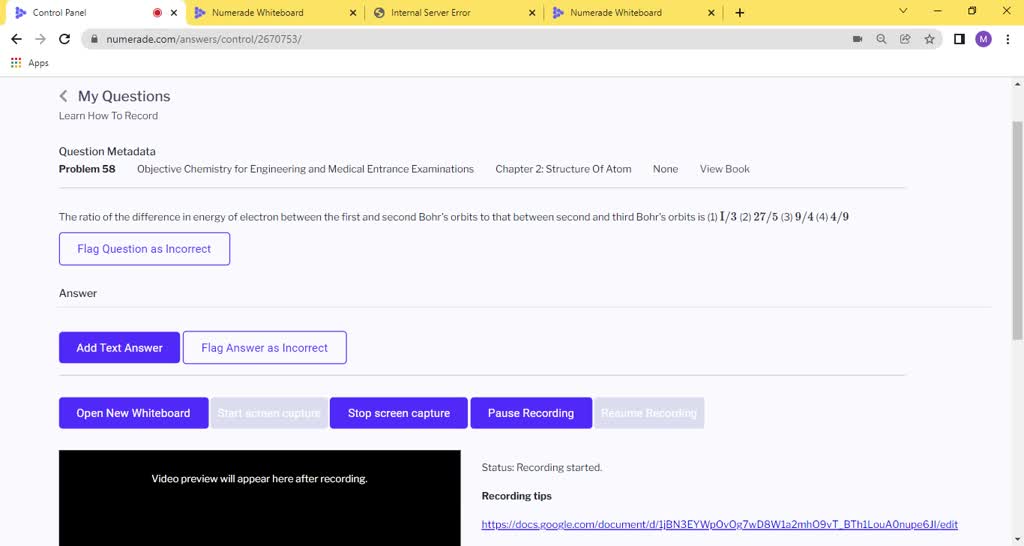Close the first Numerade Whiteboard tab
The height and width of the screenshot is (546, 1024).
[352, 13]
